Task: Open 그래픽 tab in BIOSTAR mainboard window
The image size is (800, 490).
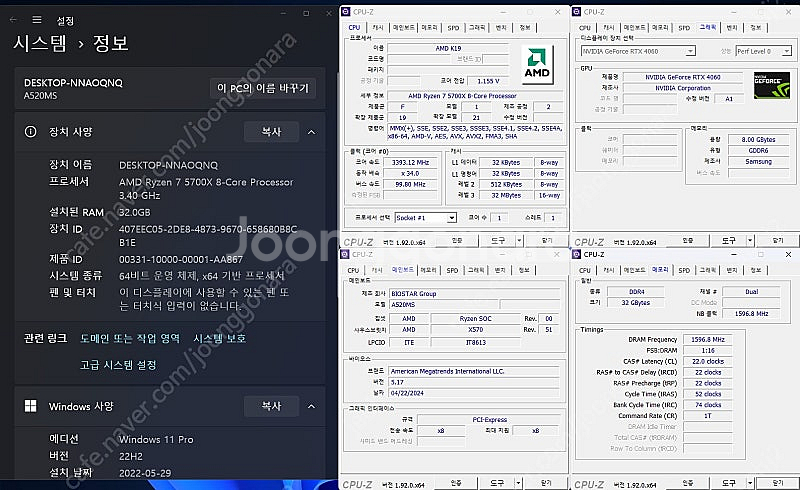Action: click(x=476, y=270)
